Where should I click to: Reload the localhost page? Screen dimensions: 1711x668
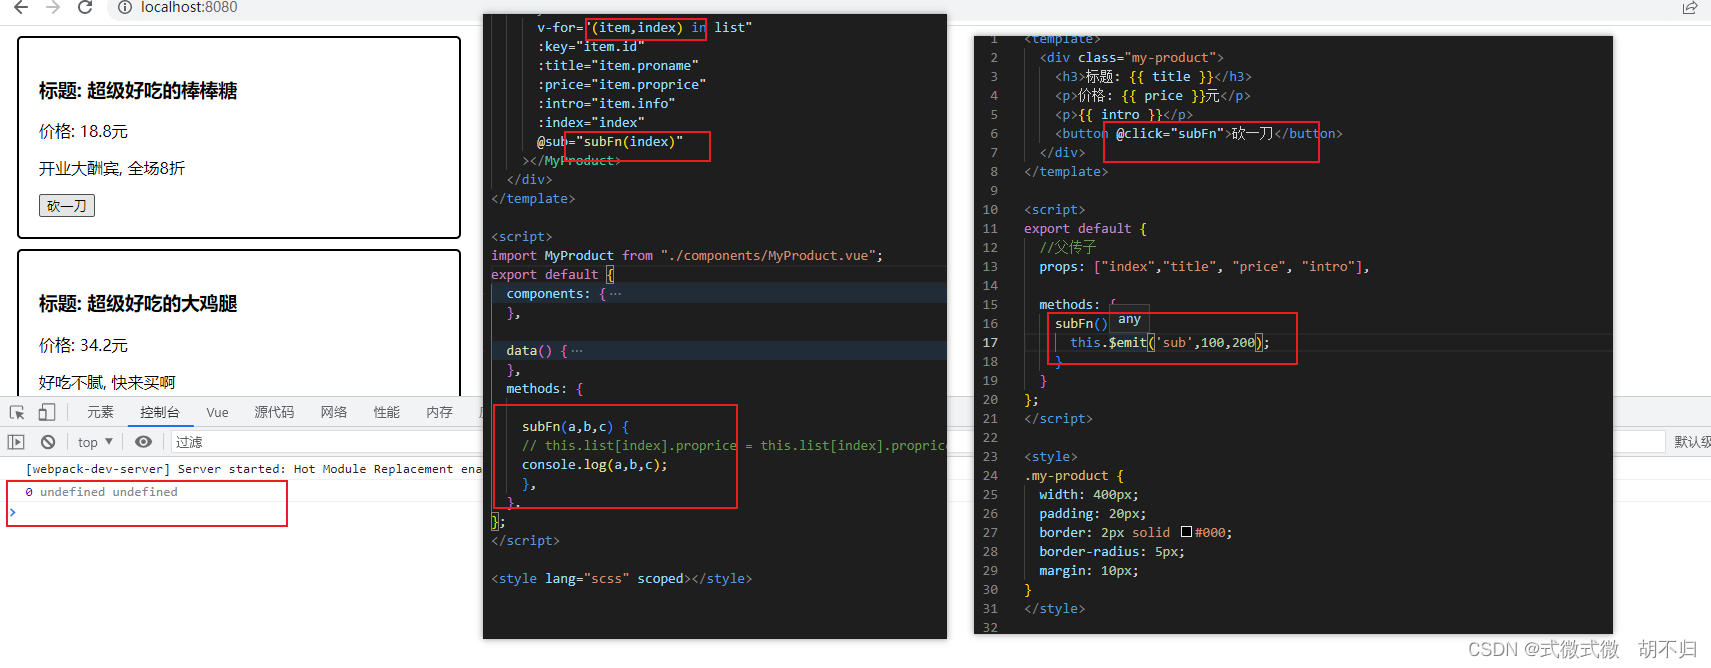tap(86, 7)
